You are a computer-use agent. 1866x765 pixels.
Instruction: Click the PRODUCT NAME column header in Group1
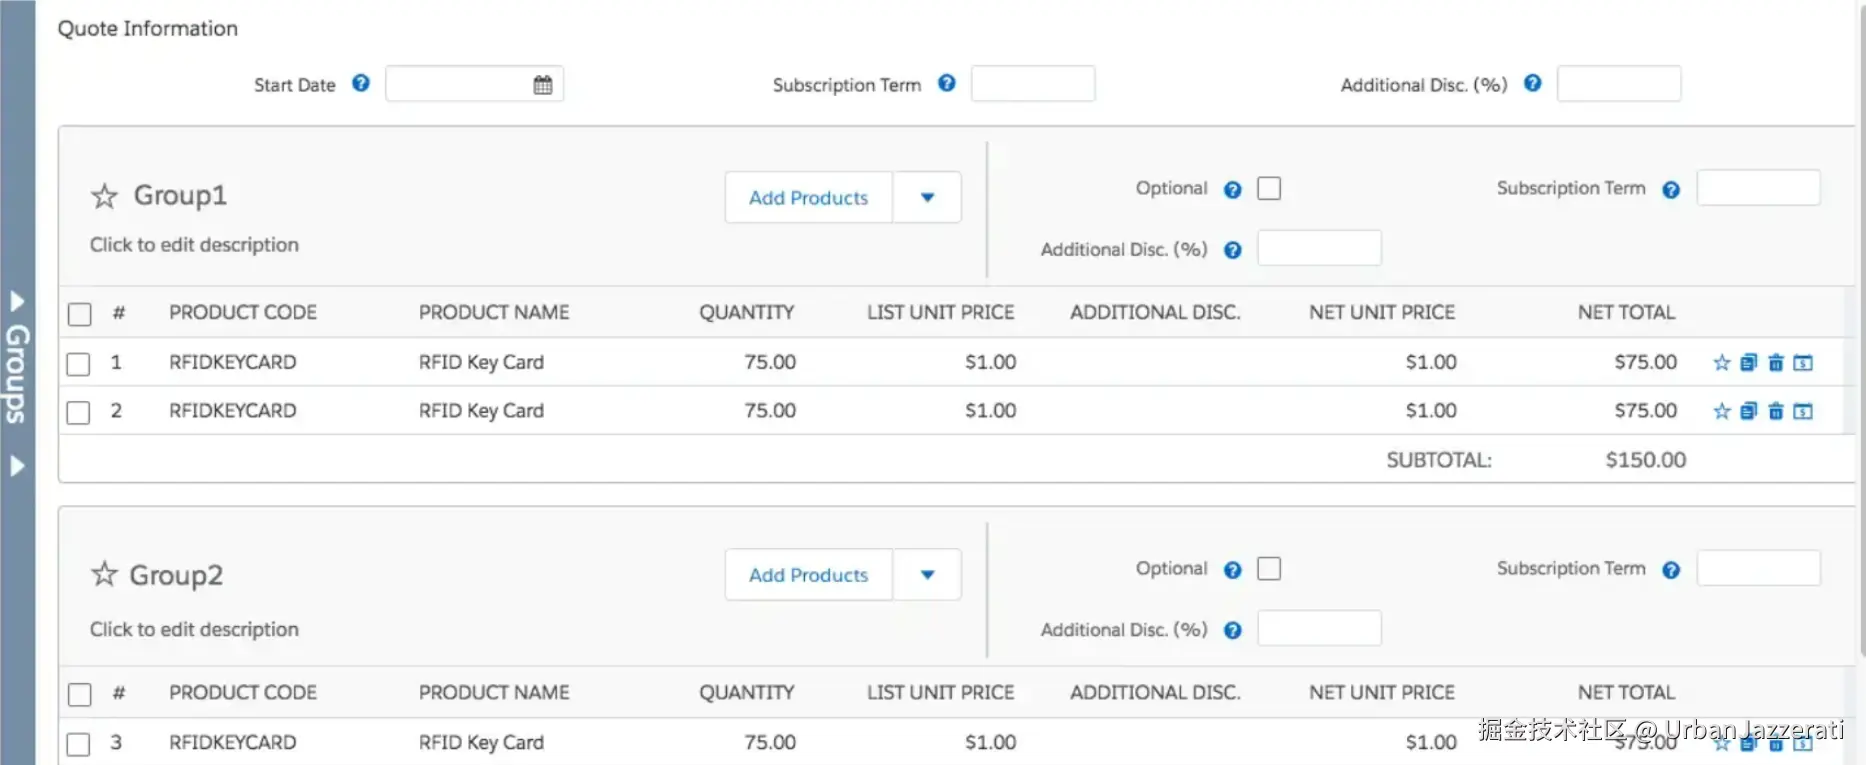494,312
